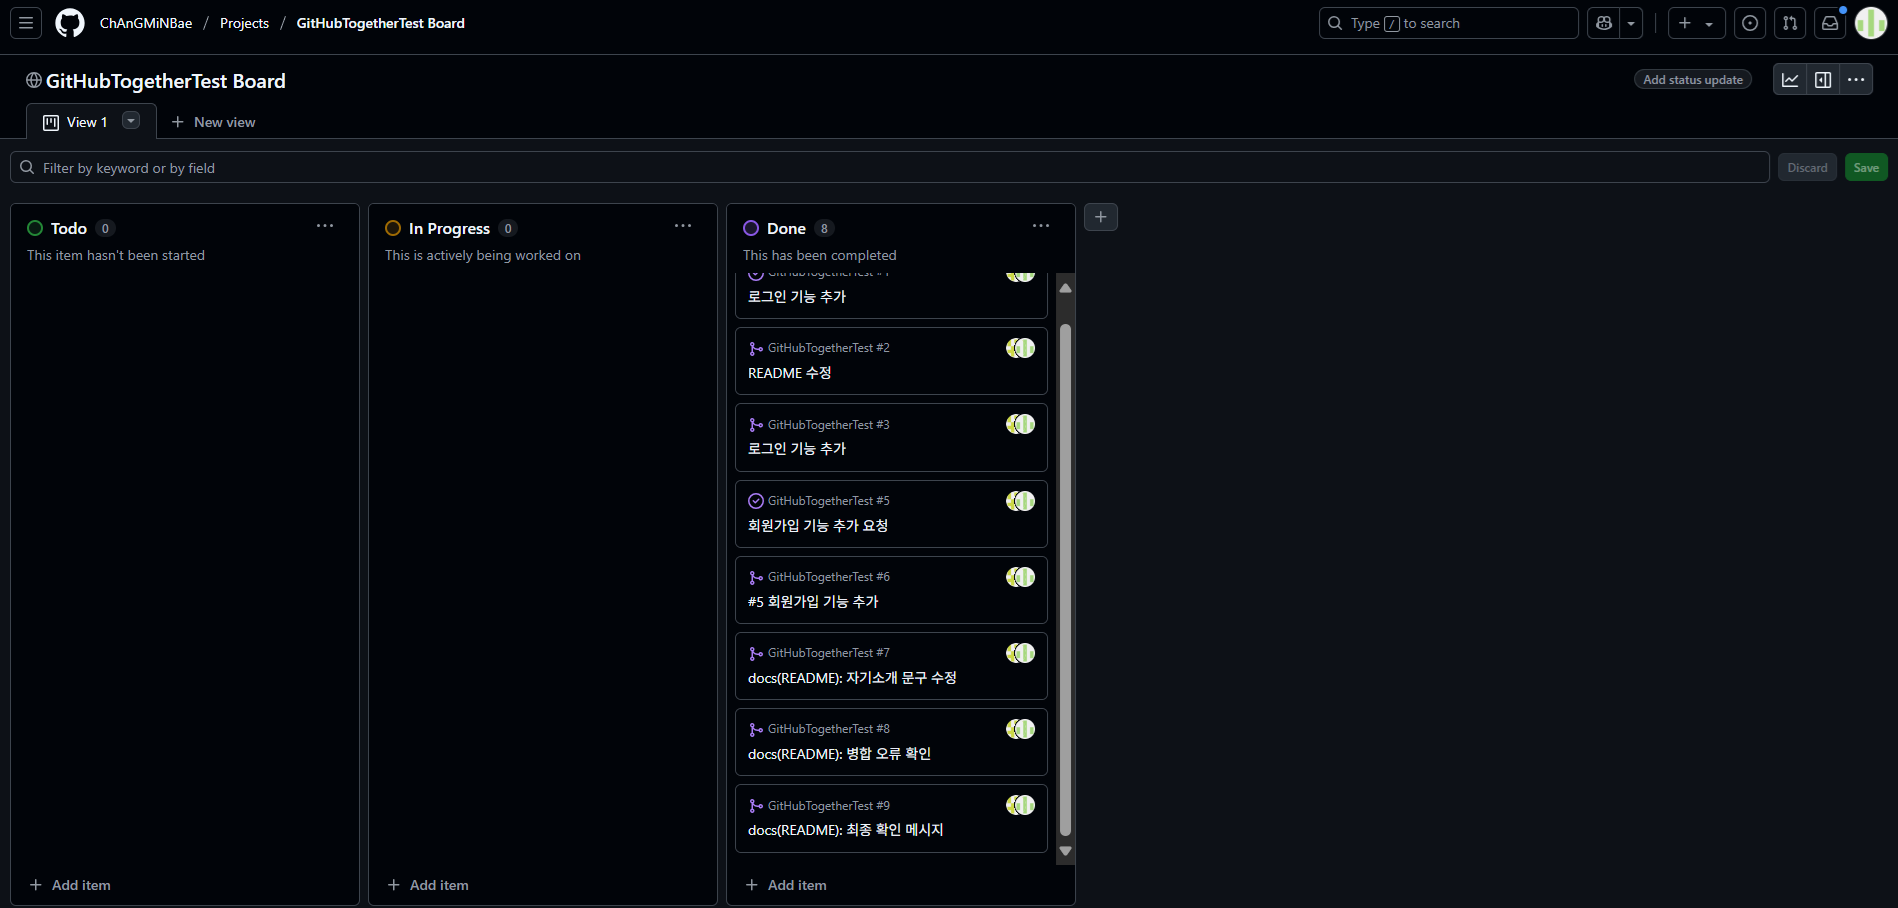Image resolution: width=1898 pixels, height=908 pixels.
Task: Click the assignee avatar on card #5
Action: (1021, 501)
